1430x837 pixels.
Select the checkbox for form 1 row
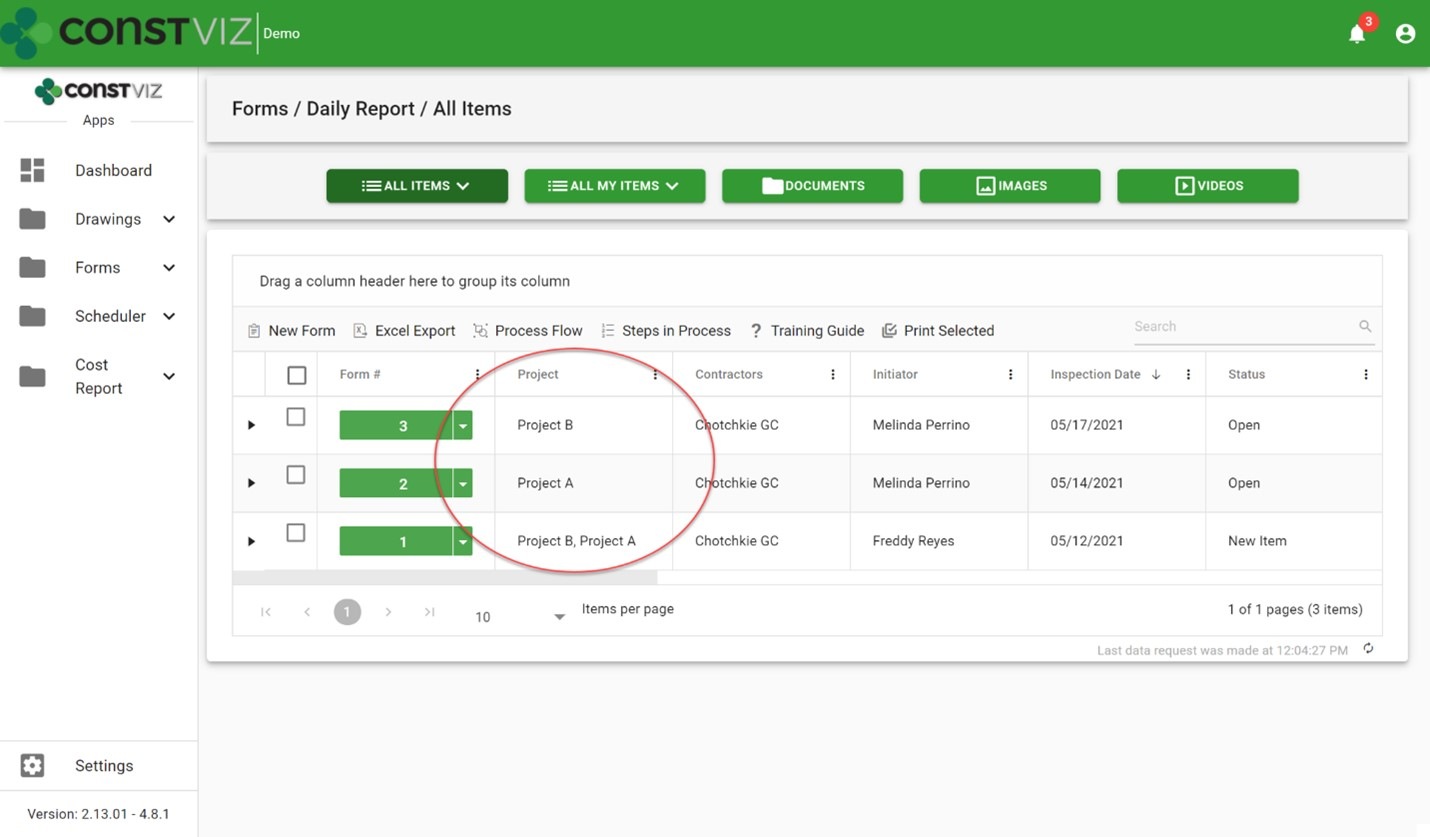coord(296,533)
